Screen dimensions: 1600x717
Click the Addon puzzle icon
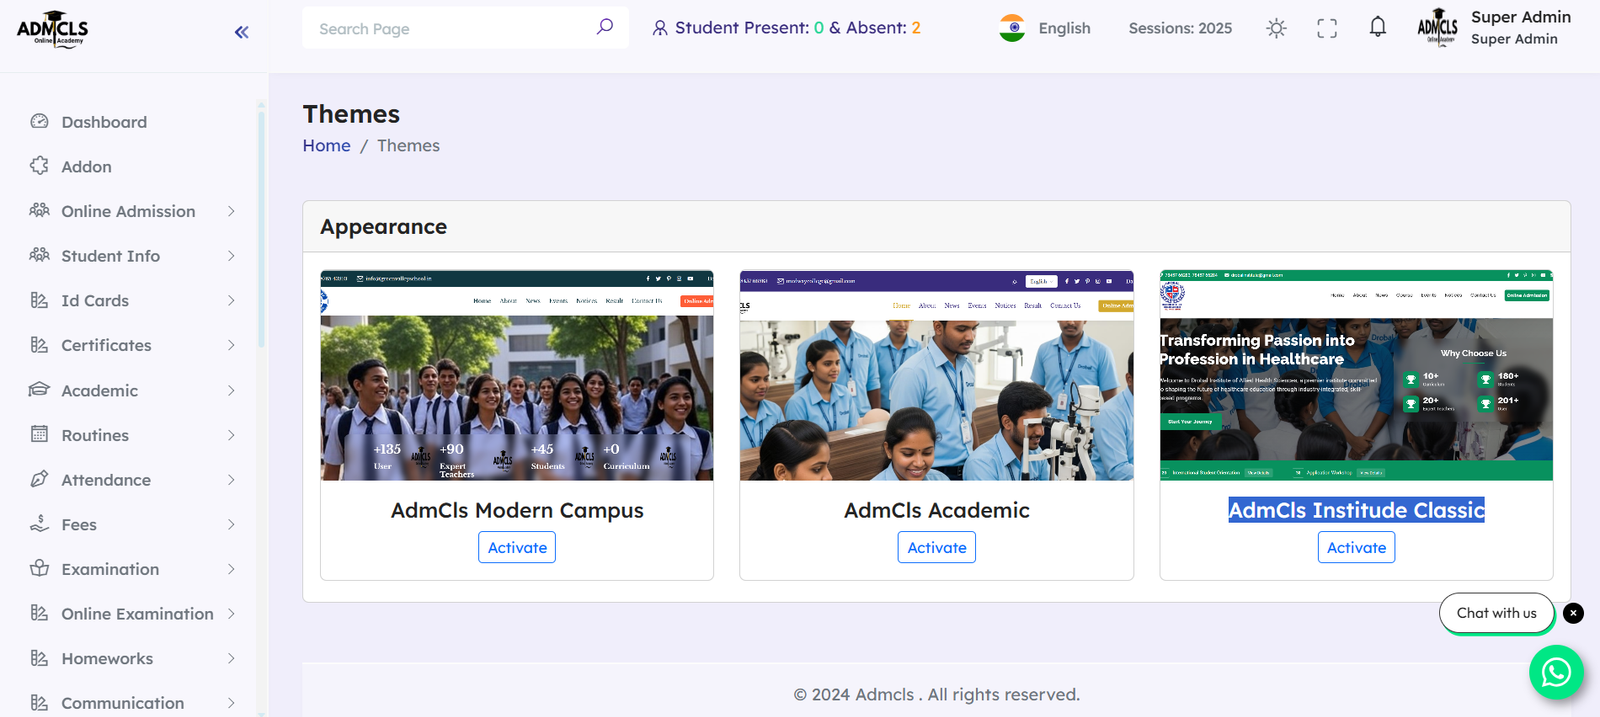click(39, 166)
